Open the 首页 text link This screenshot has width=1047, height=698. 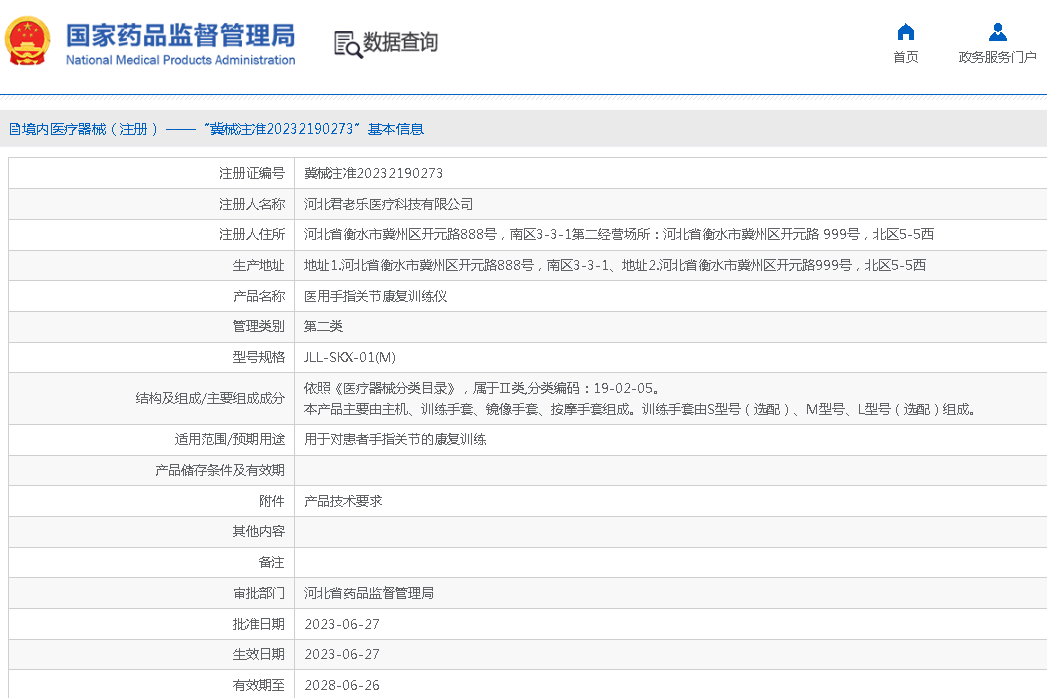point(905,57)
